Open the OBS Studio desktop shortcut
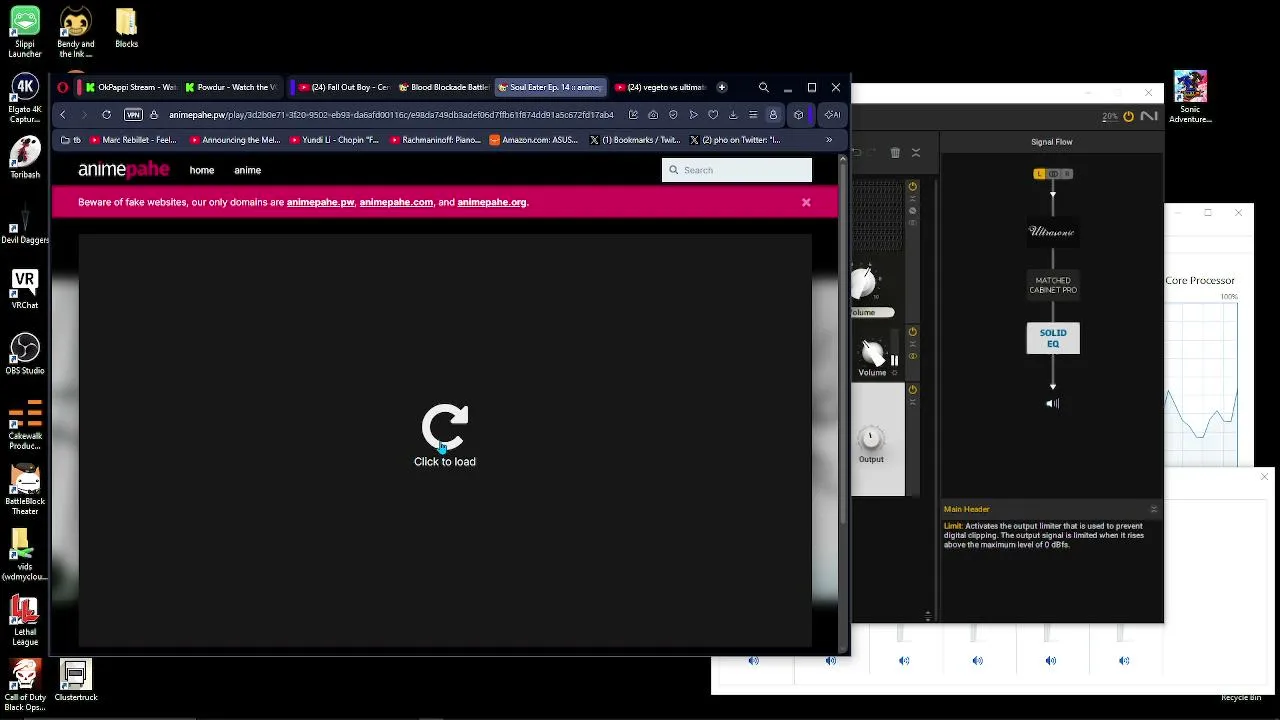Screen dimensions: 1280x720 tap(25, 354)
